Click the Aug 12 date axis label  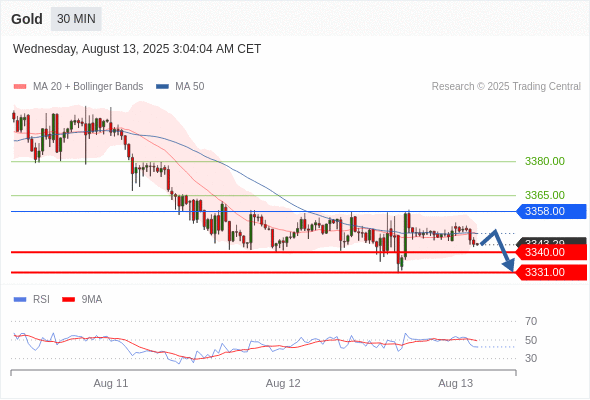(283, 383)
